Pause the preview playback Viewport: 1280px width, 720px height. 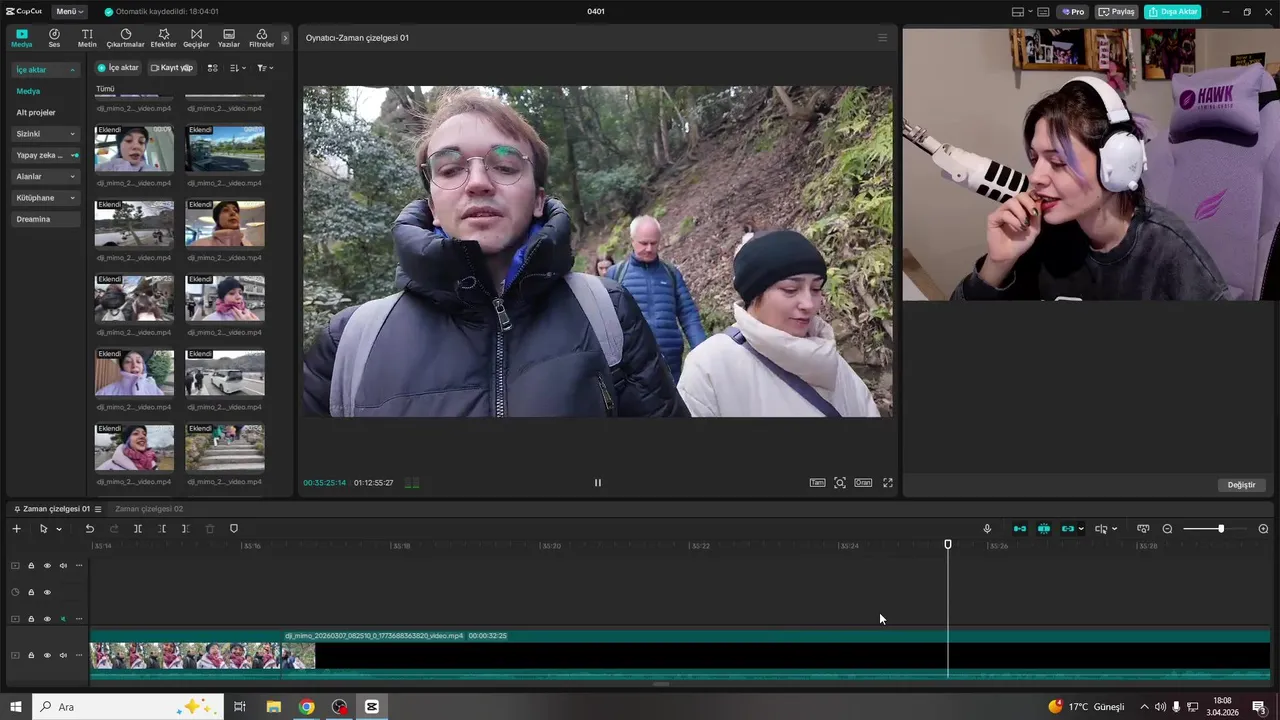coord(598,483)
